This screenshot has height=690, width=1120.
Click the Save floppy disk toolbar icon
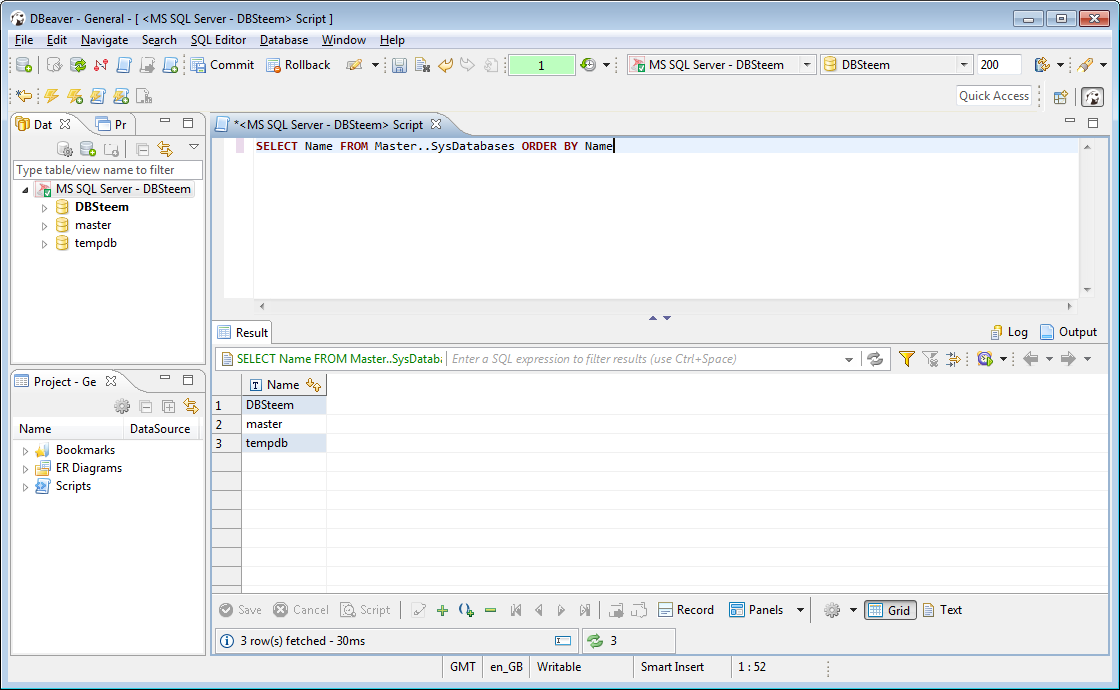coord(399,65)
